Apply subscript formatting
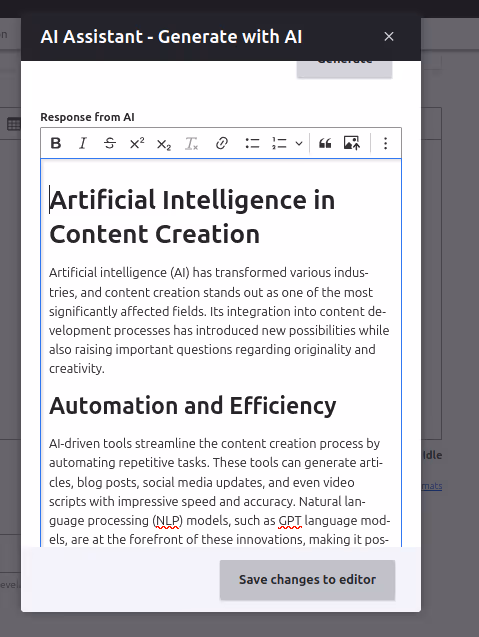 pyautogui.click(x=164, y=143)
